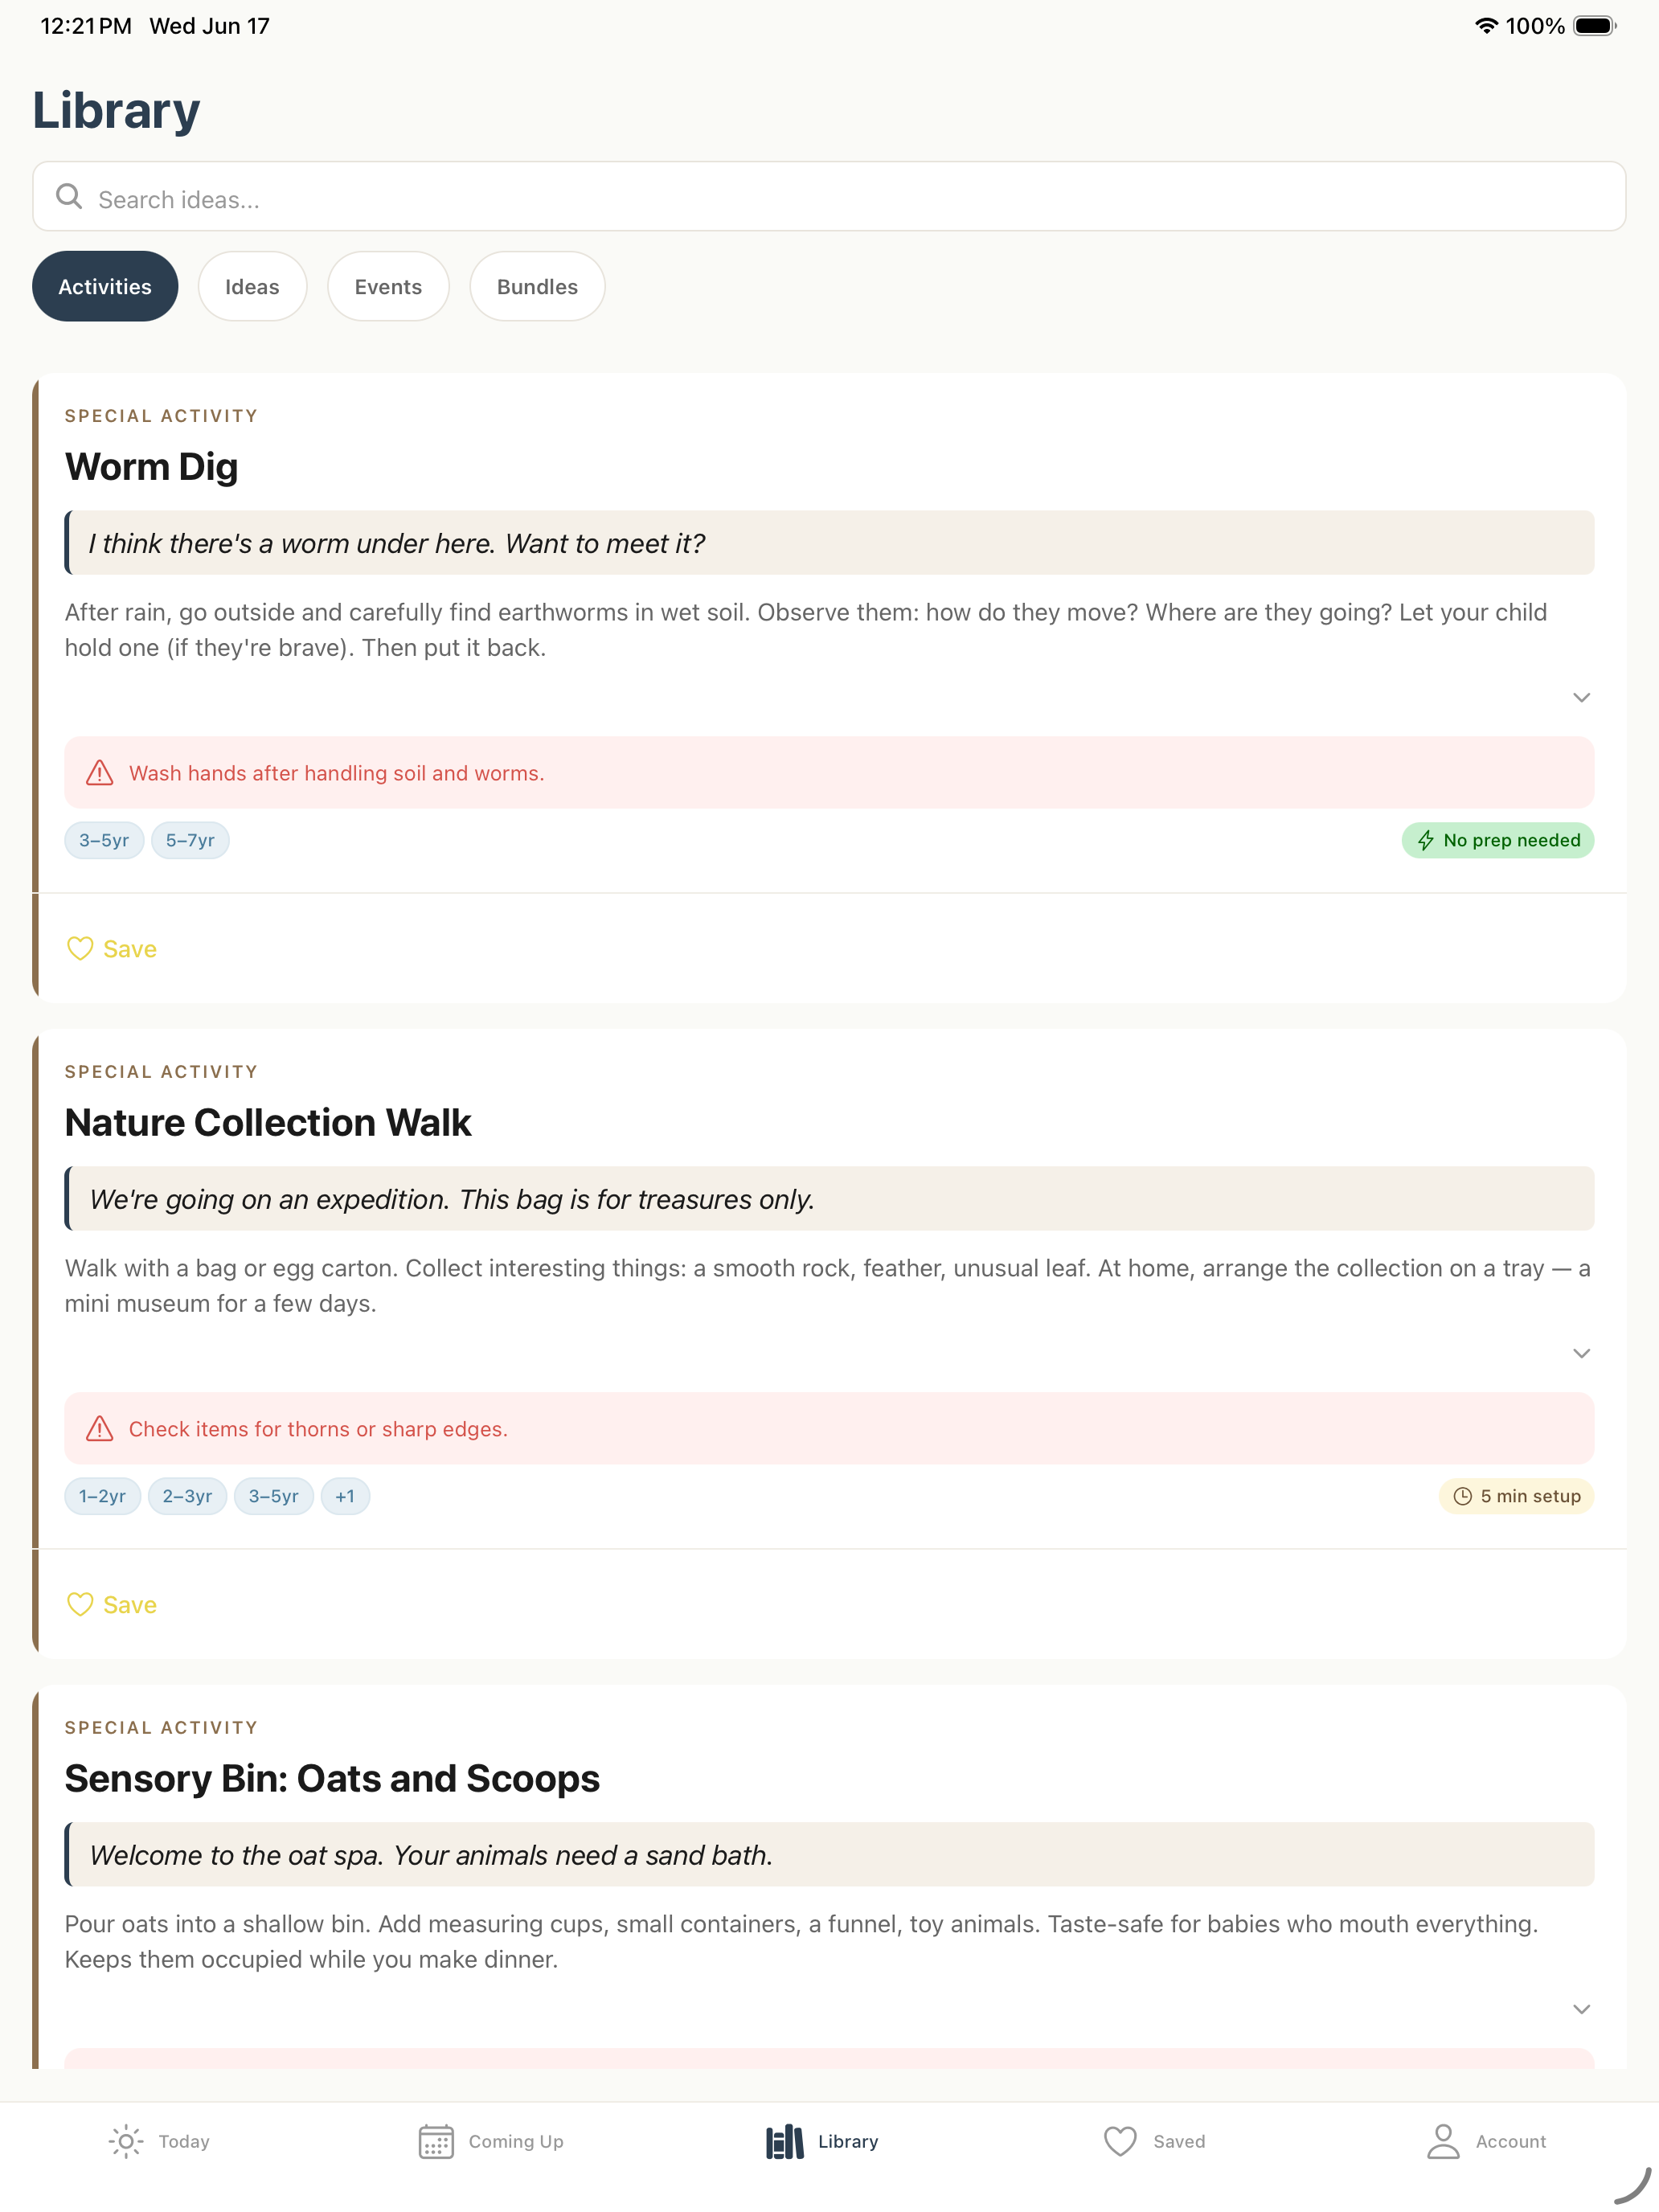Click the search magnifier icon
Image resolution: width=1659 pixels, height=2212 pixels.
pyautogui.click(x=69, y=196)
